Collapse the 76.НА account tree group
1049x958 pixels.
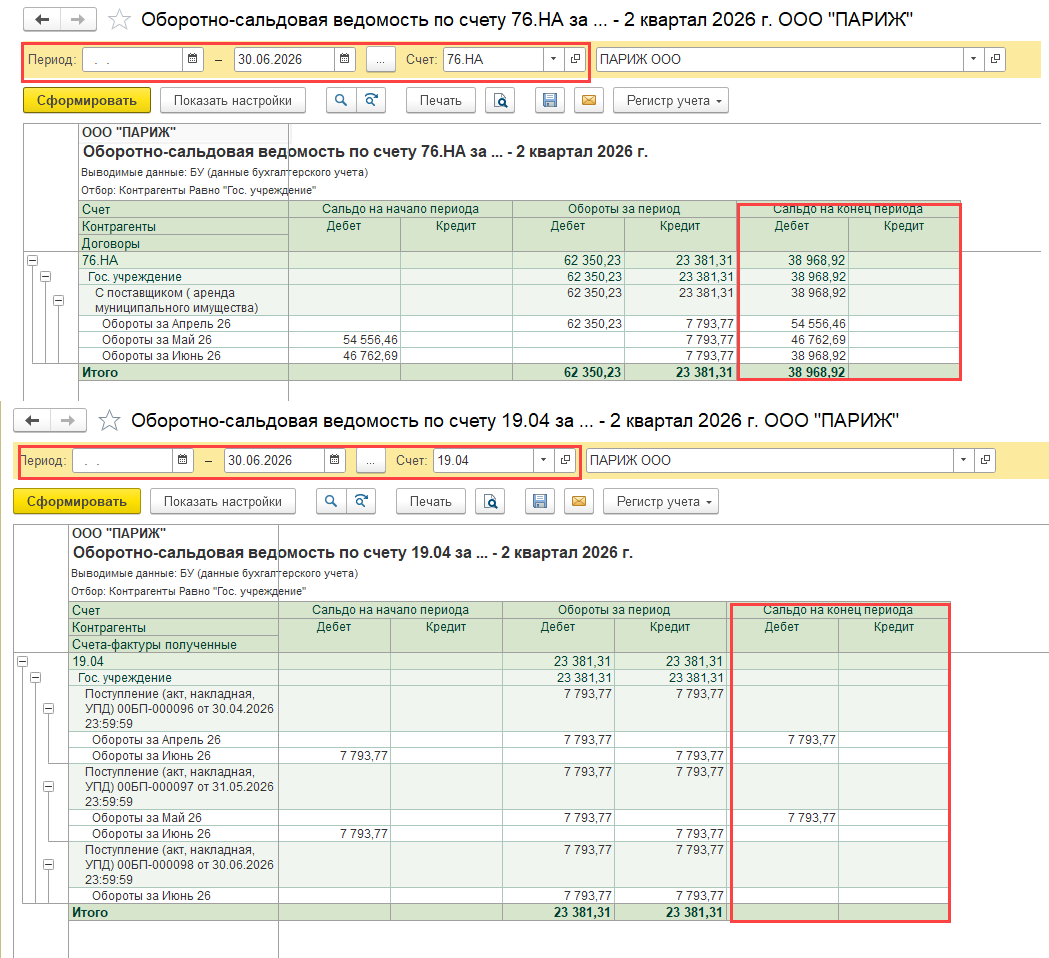click(32, 260)
